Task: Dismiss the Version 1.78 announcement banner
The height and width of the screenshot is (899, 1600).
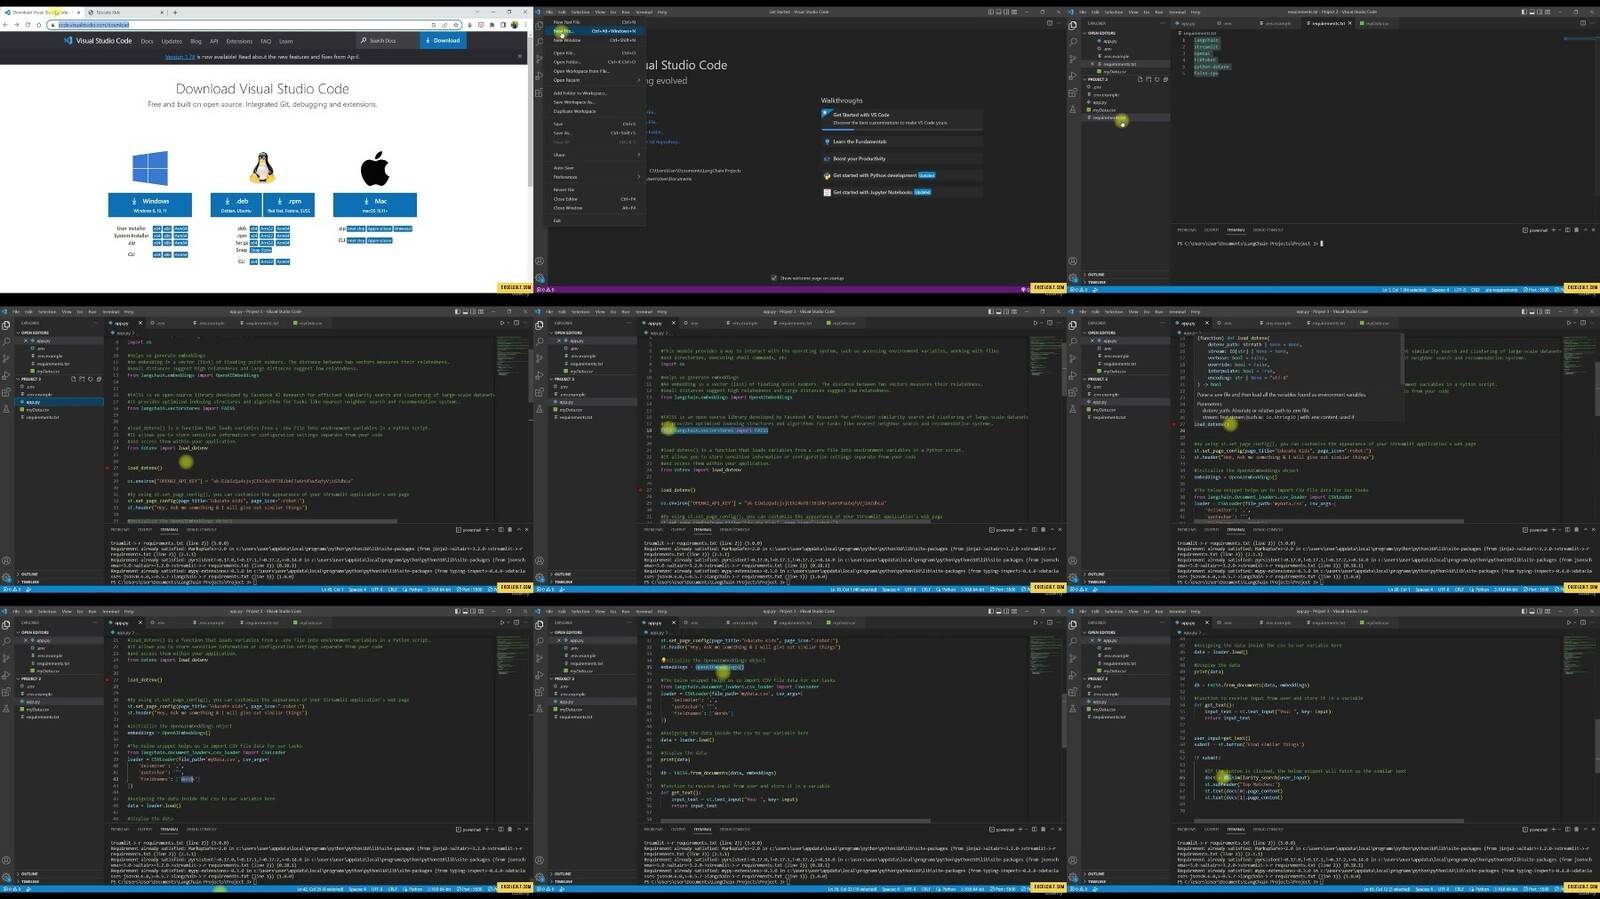Action: click(521, 57)
